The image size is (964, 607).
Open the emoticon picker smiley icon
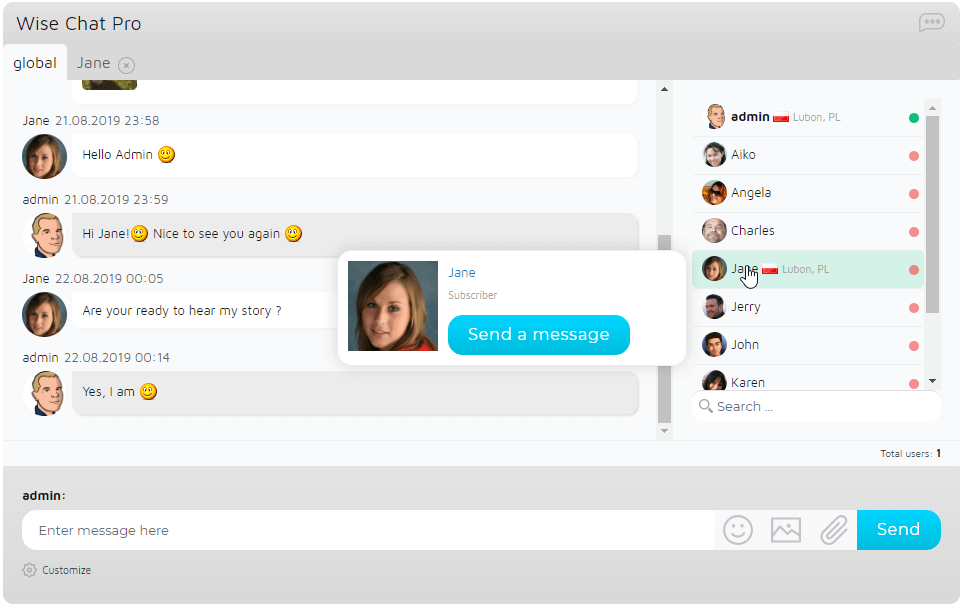pos(738,530)
